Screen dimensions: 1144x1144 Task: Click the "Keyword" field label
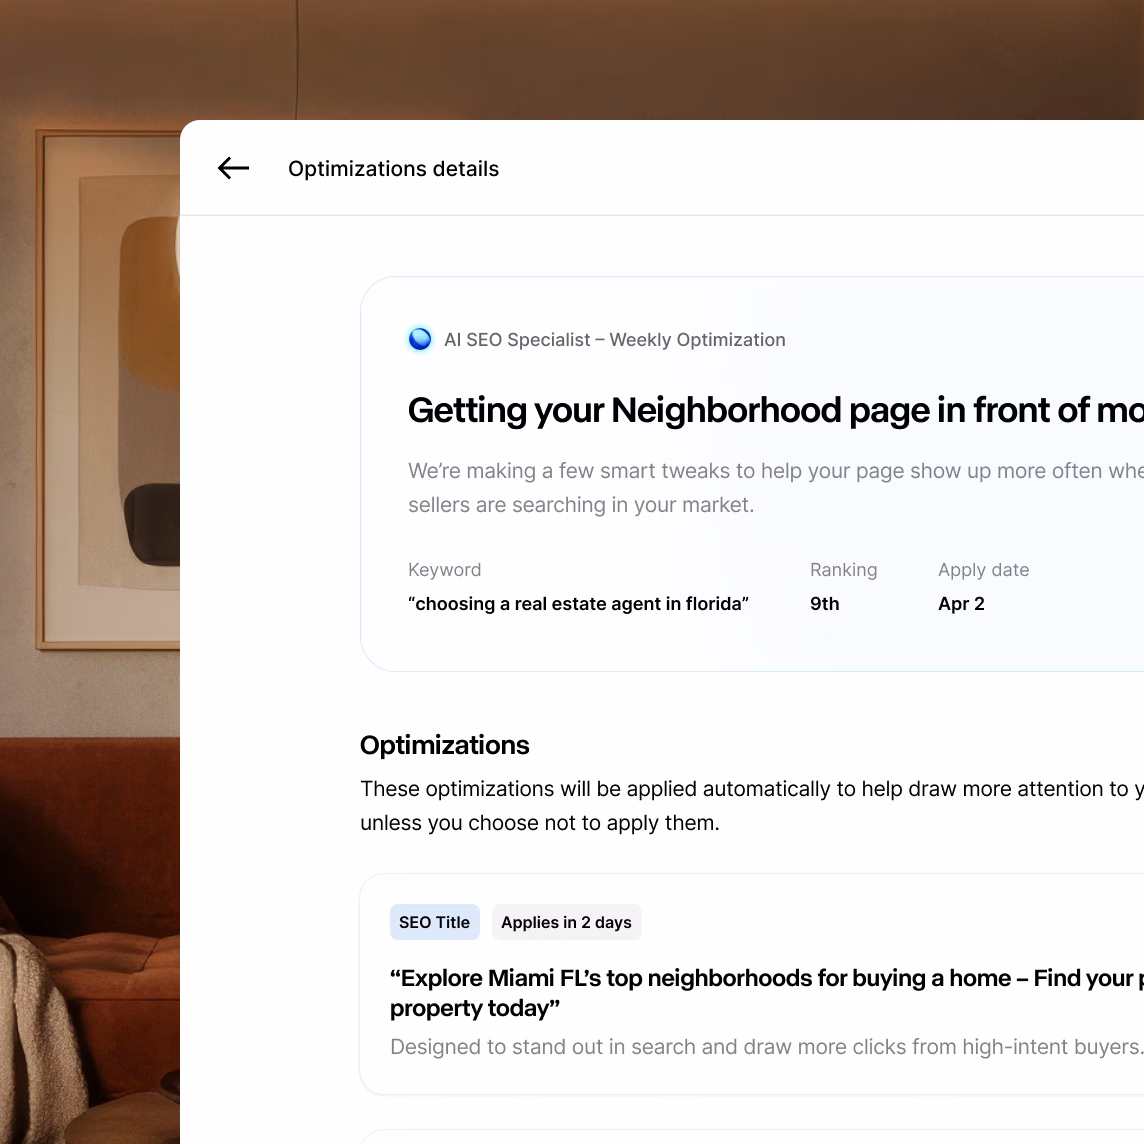pos(444,570)
